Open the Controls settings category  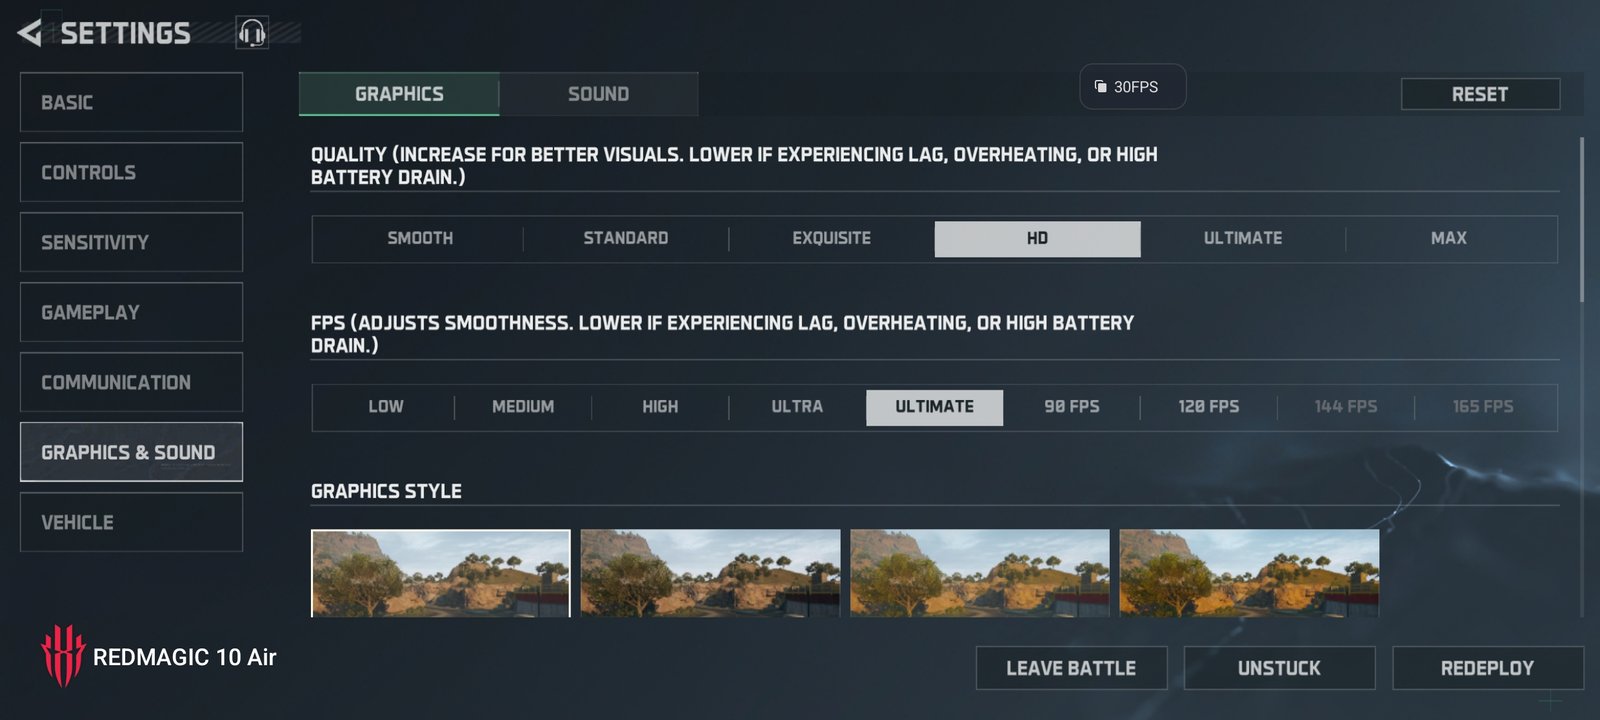131,172
